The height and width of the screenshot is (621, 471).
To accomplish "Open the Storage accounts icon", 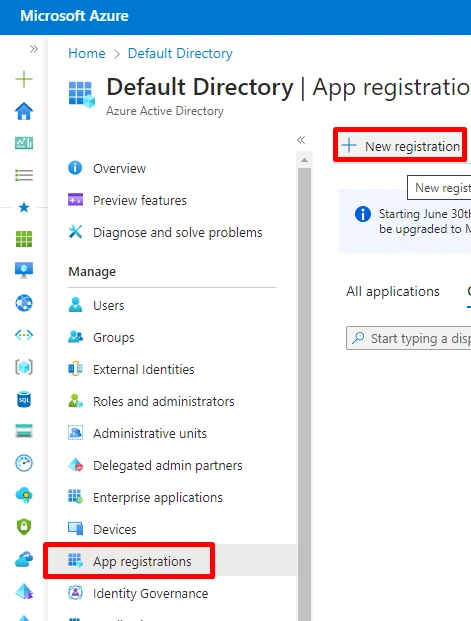I will pyautogui.click(x=24, y=431).
